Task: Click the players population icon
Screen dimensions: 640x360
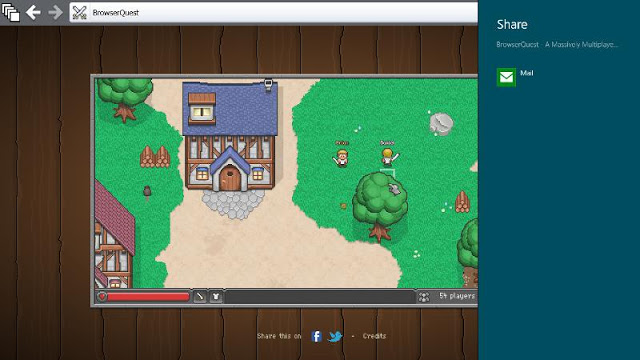Action: [424, 297]
